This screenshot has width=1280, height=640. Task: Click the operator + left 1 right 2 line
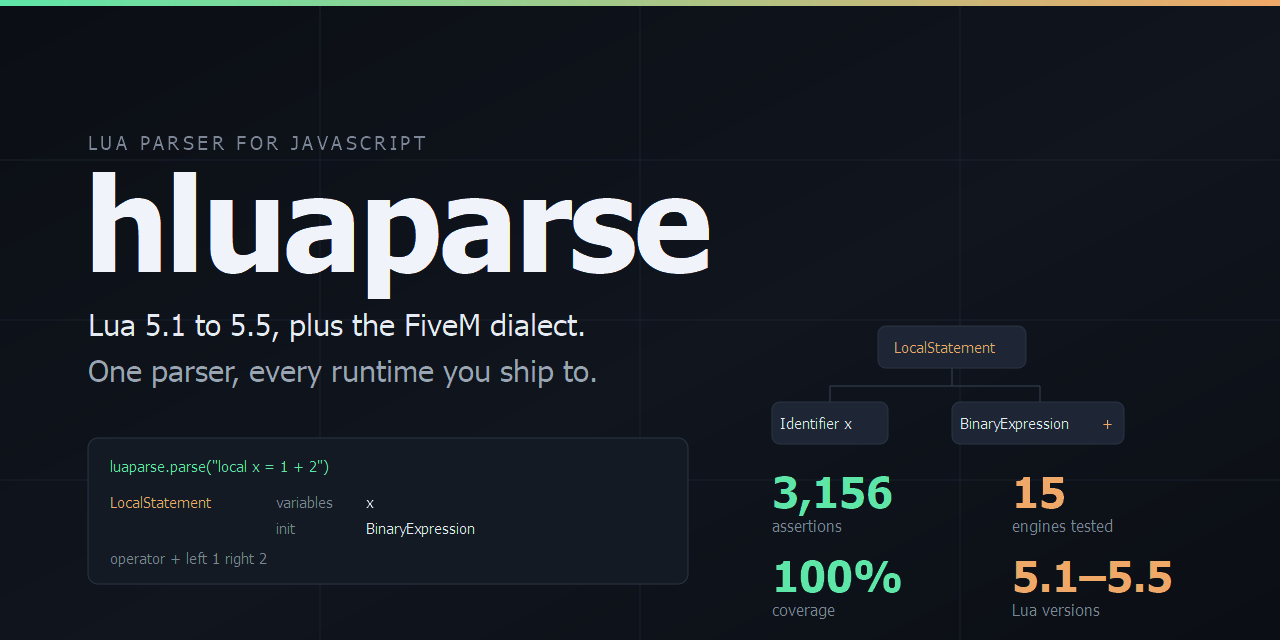point(188,559)
